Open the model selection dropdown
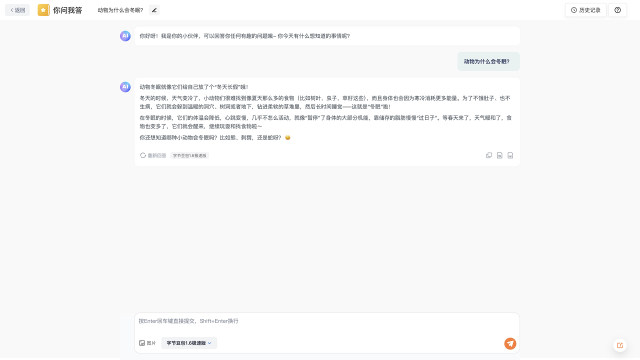This screenshot has height=360, width=640. 189,343
